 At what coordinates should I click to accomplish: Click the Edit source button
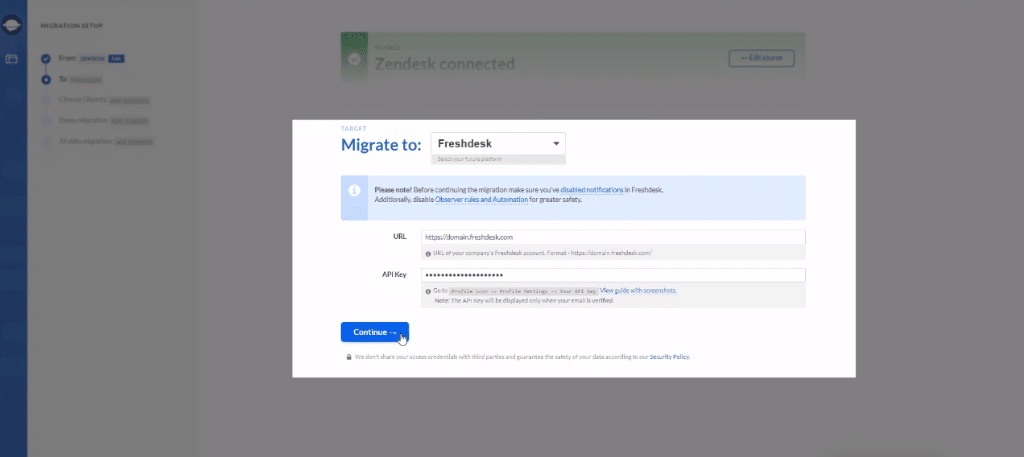761,58
